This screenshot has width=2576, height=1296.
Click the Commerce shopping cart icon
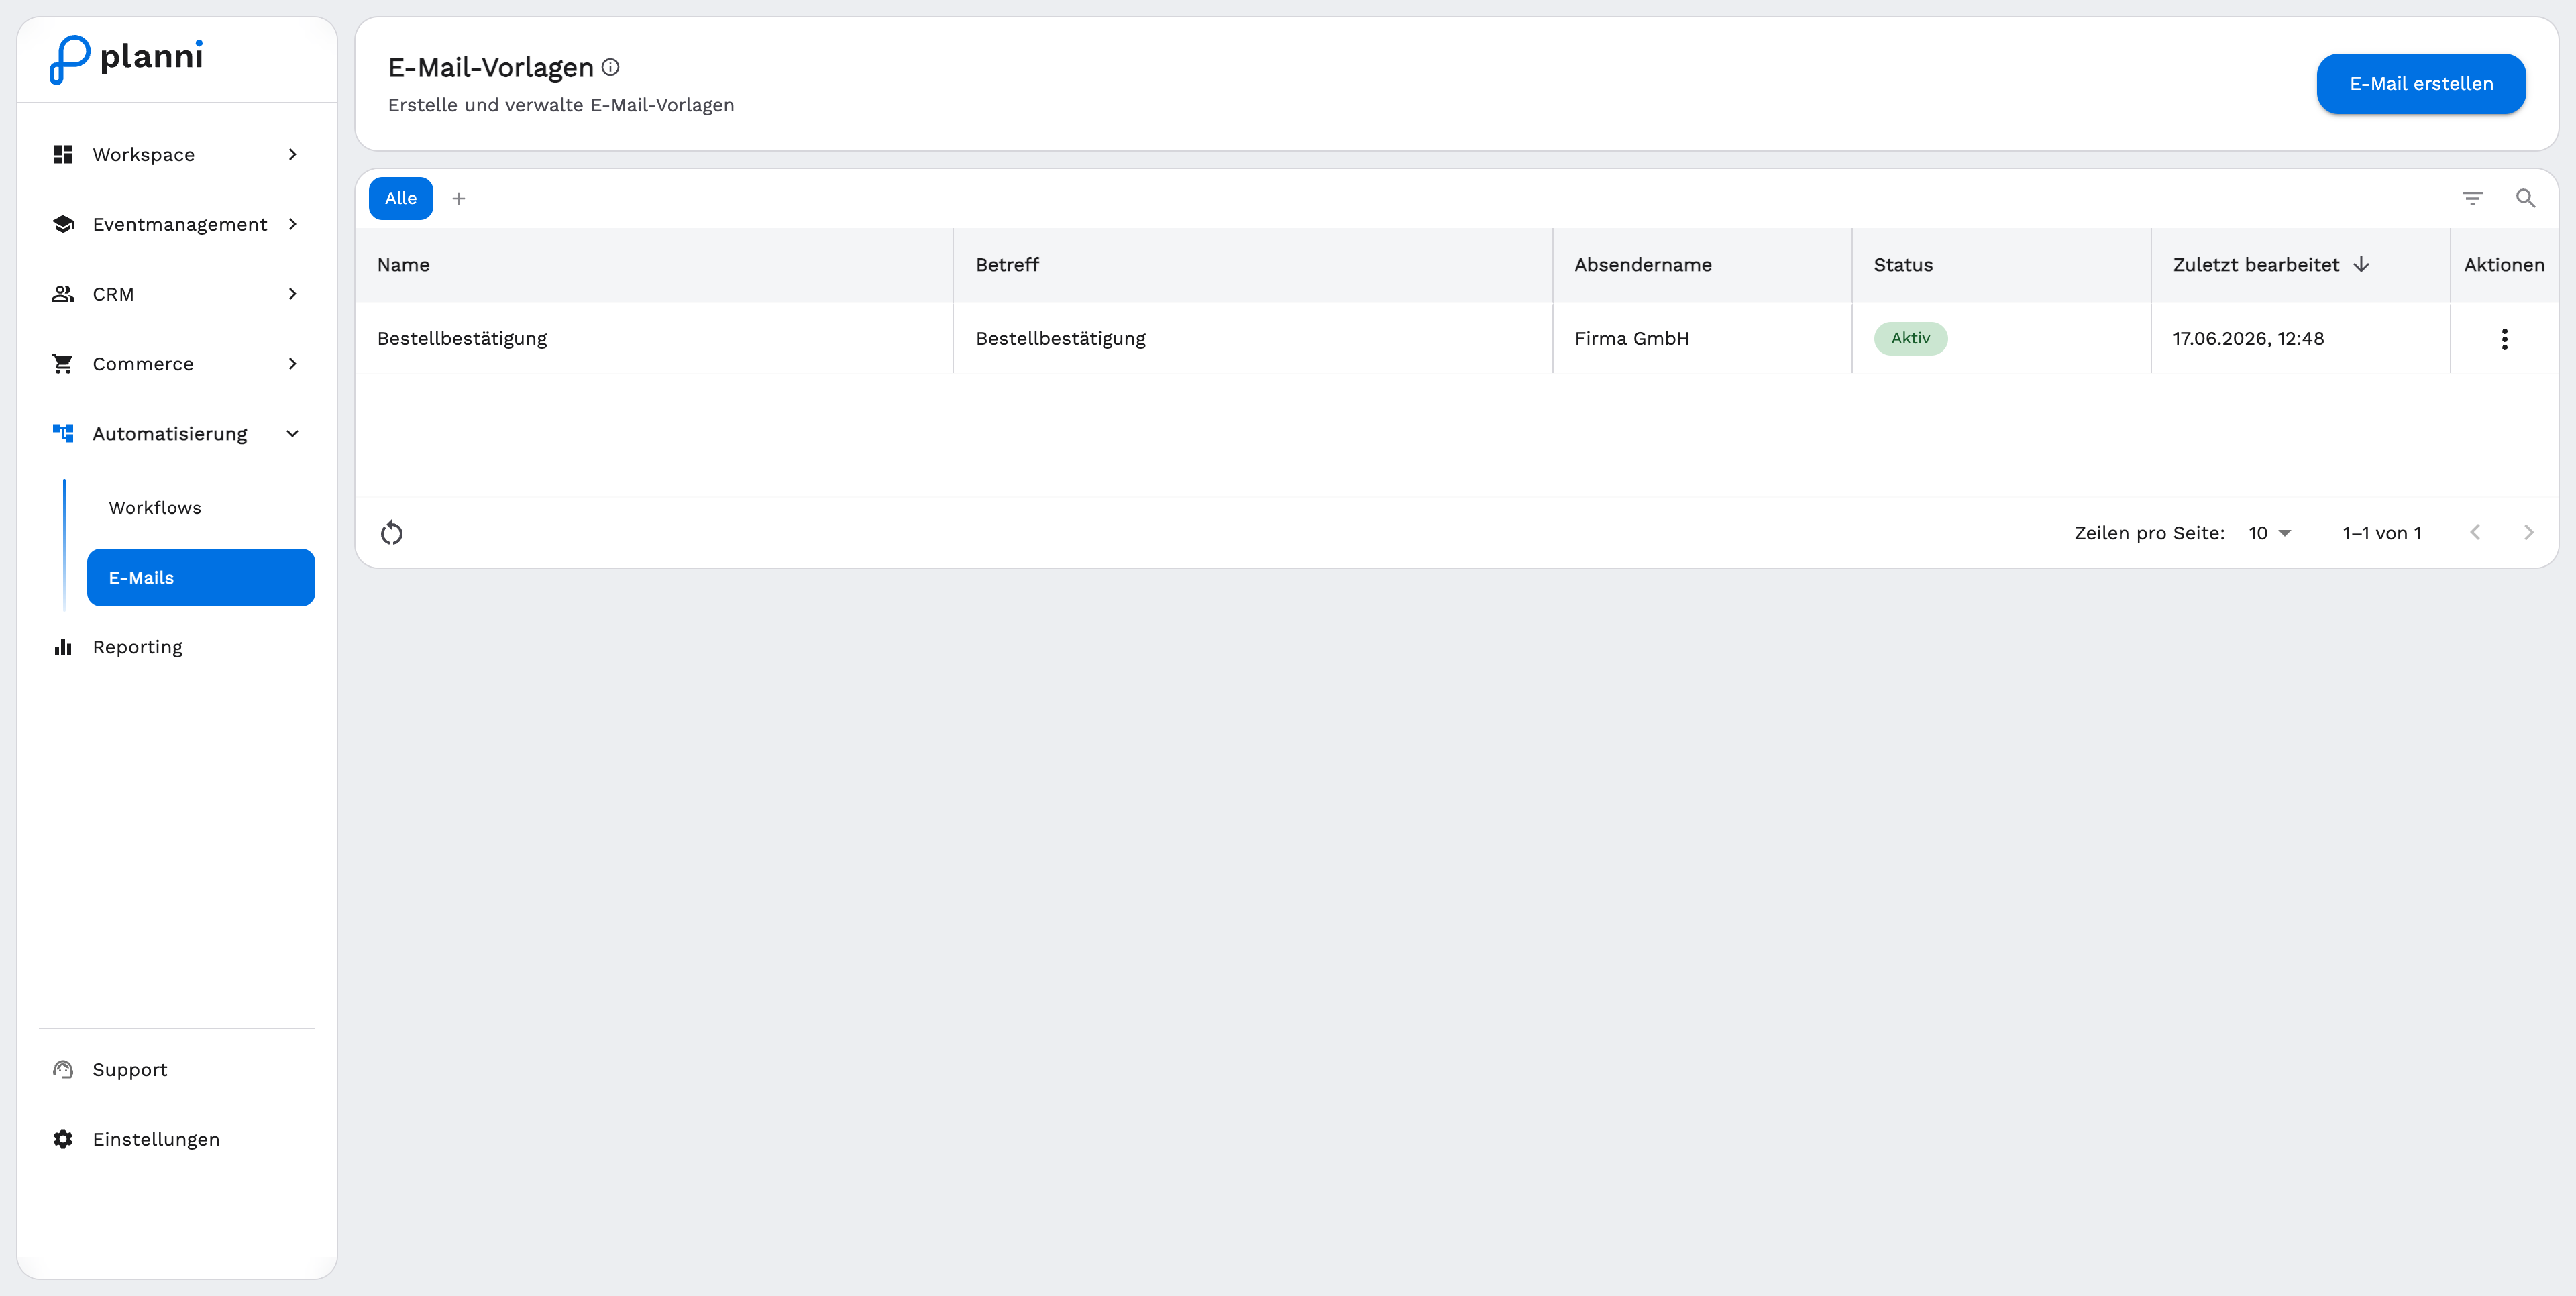tap(63, 364)
